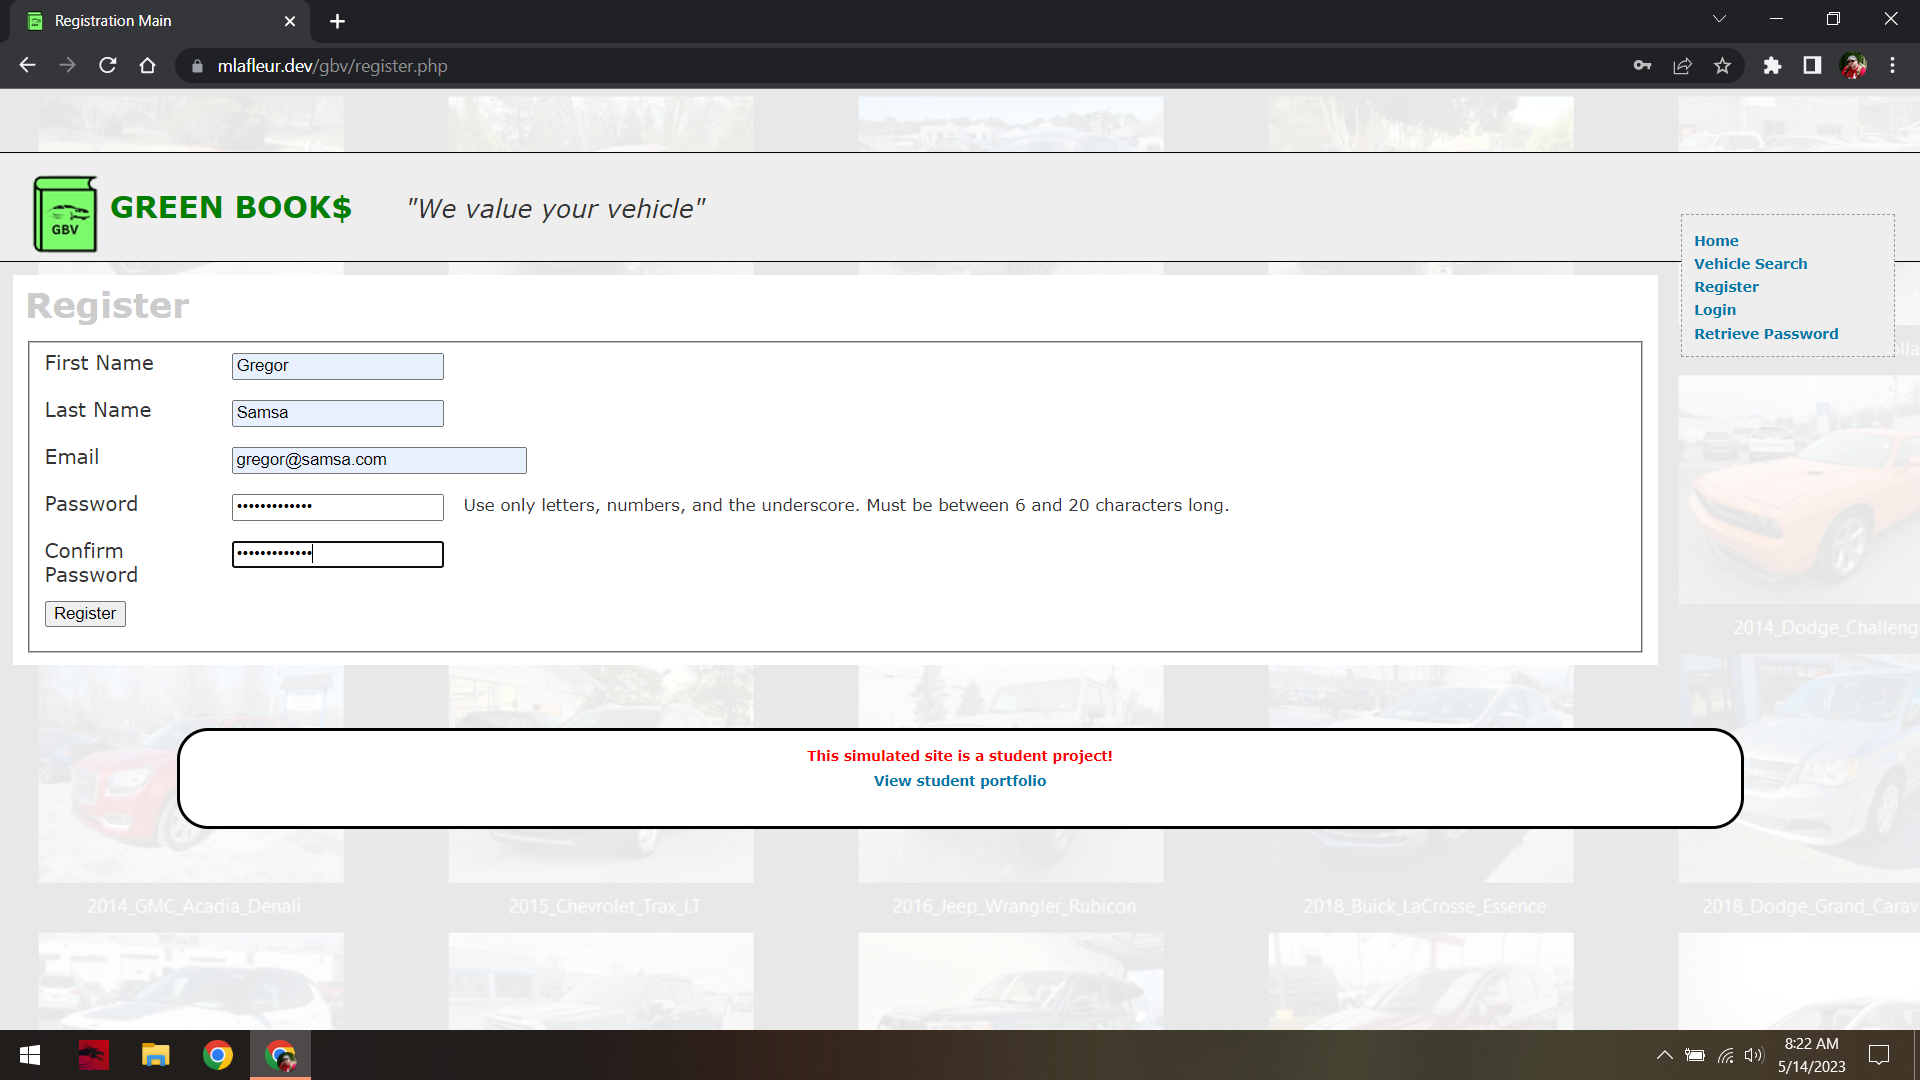Select the Registration Main tab
Image resolution: width=1920 pixels, height=1080 pixels.
(x=150, y=21)
